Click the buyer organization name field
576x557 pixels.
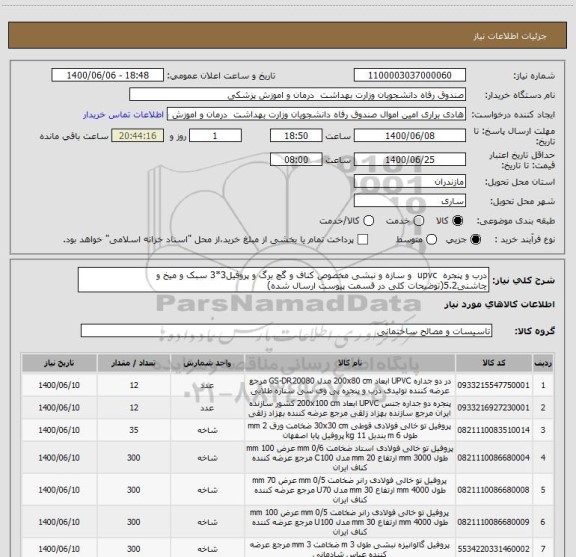pyautogui.click(x=298, y=95)
